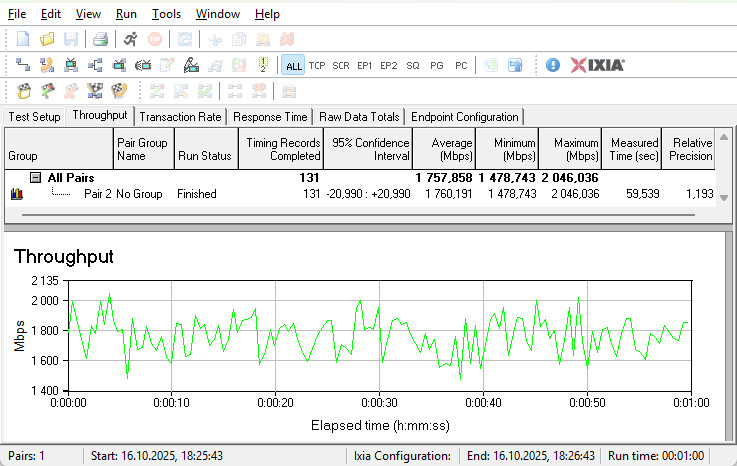Open the Run menu
The width and height of the screenshot is (737, 466).
(126, 14)
